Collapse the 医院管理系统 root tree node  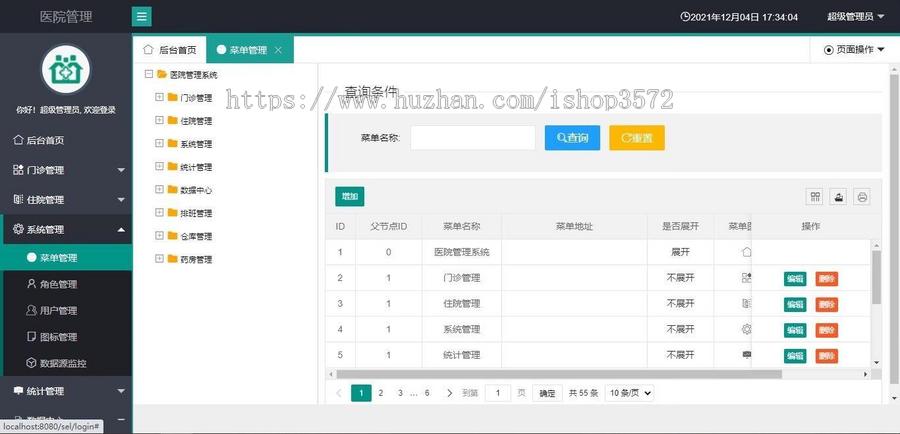149,74
